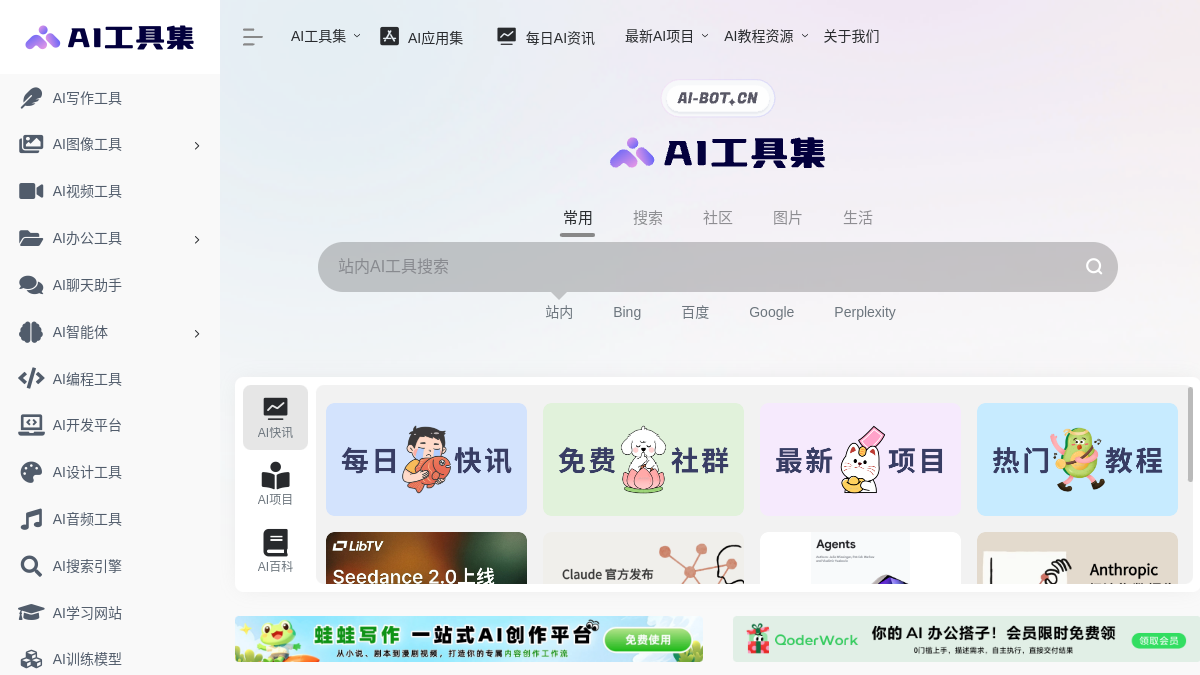The image size is (1200, 675).
Task: Click the AI-BOT.CN badge
Action: tap(718, 98)
